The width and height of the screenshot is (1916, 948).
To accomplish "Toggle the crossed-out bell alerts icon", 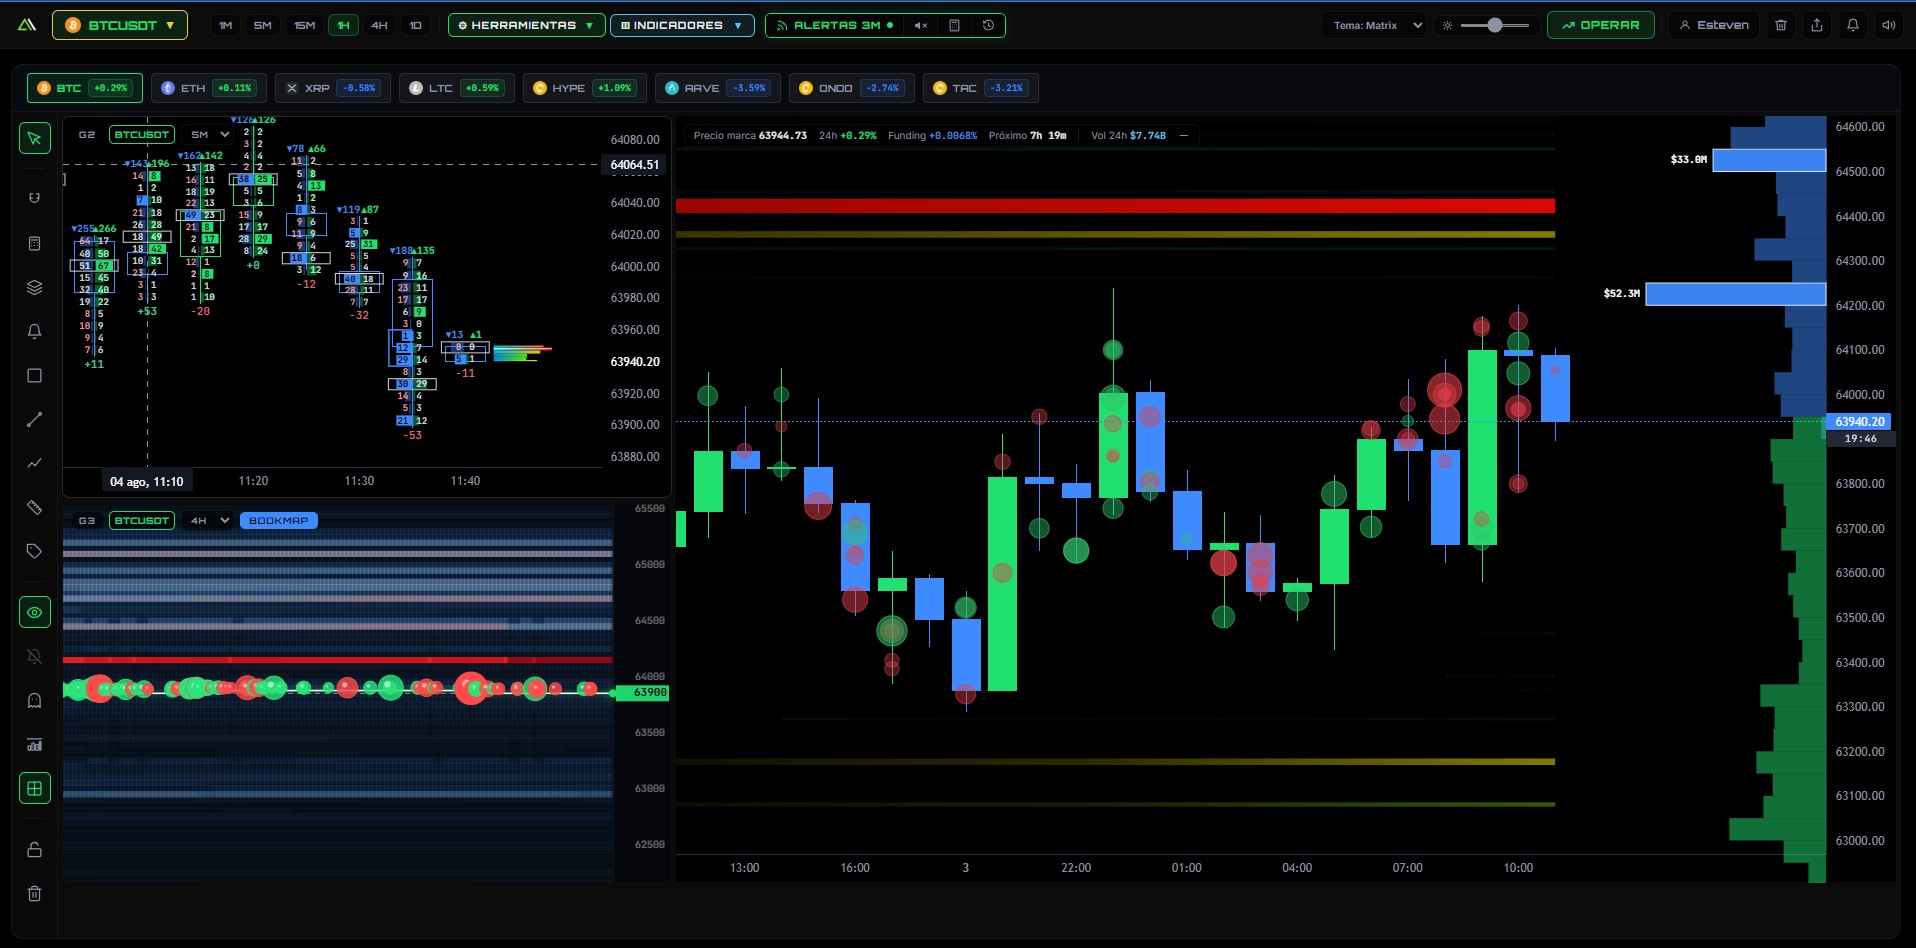I will pos(35,656).
